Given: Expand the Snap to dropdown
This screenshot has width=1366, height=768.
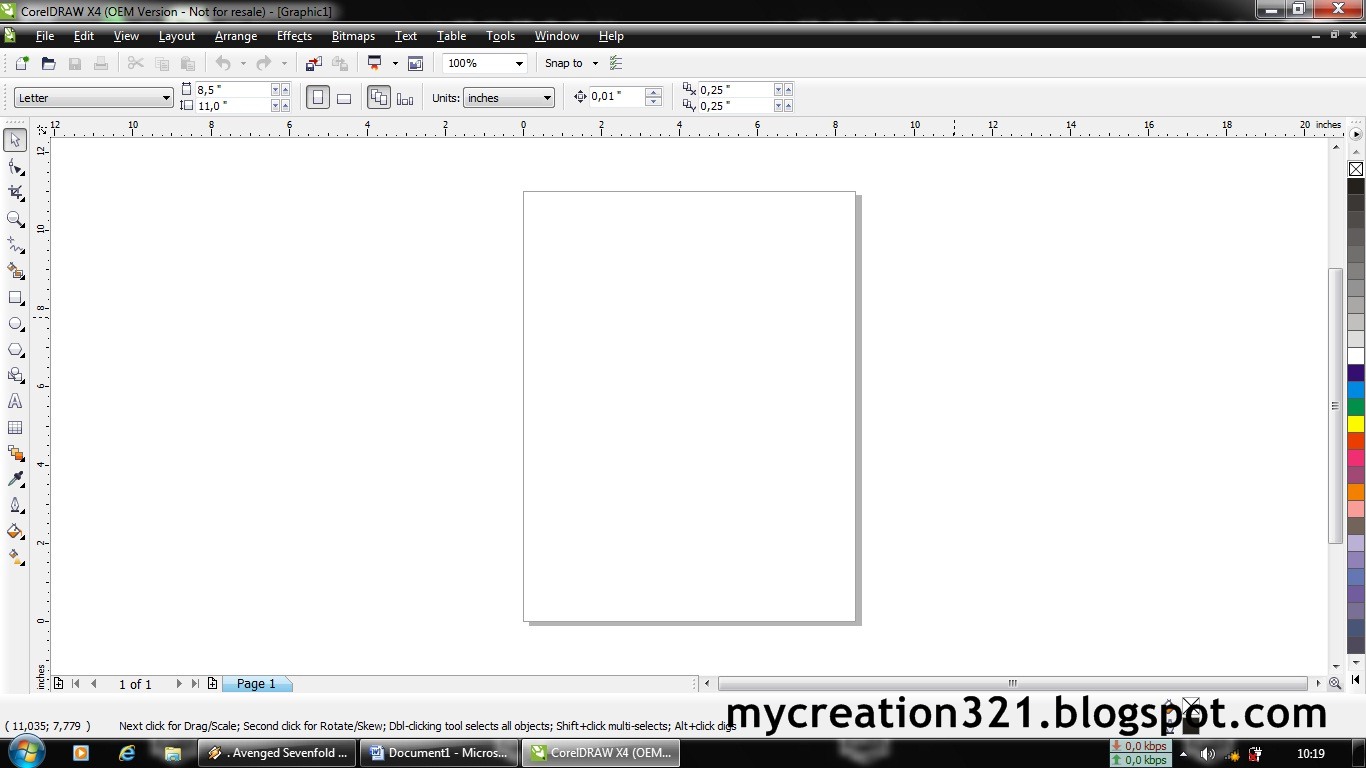Looking at the screenshot, I should pos(595,63).
